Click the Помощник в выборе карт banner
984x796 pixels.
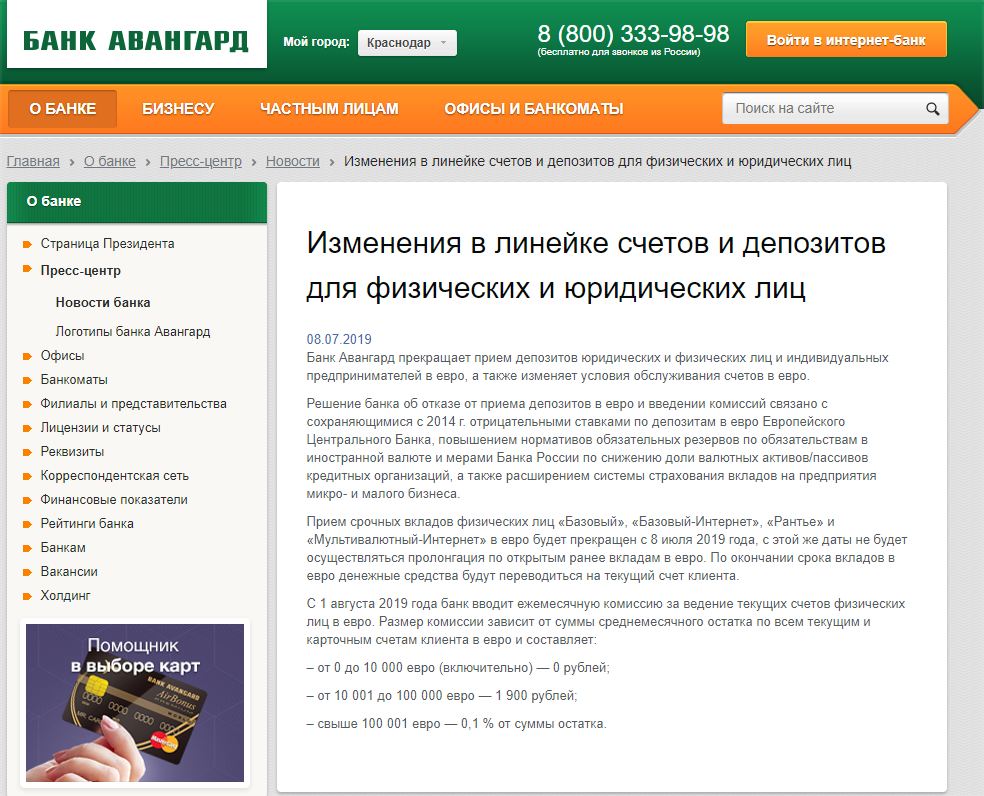click(x=135, y=702)
